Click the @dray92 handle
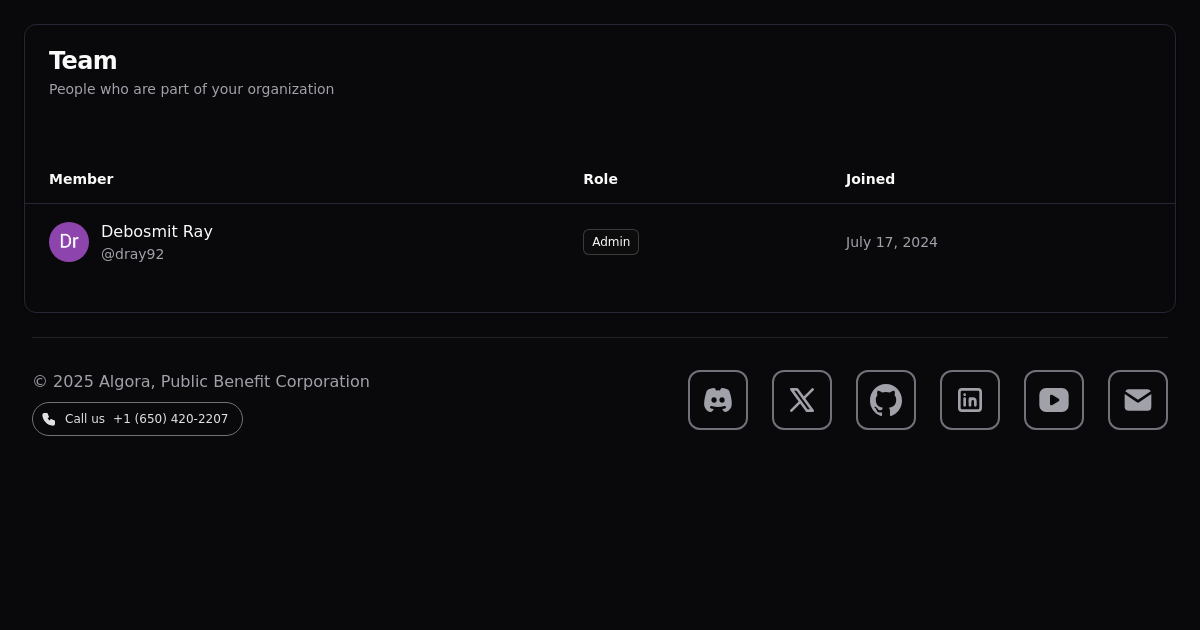The height and width of the screenshot is (630, 1200). point(132,254)
